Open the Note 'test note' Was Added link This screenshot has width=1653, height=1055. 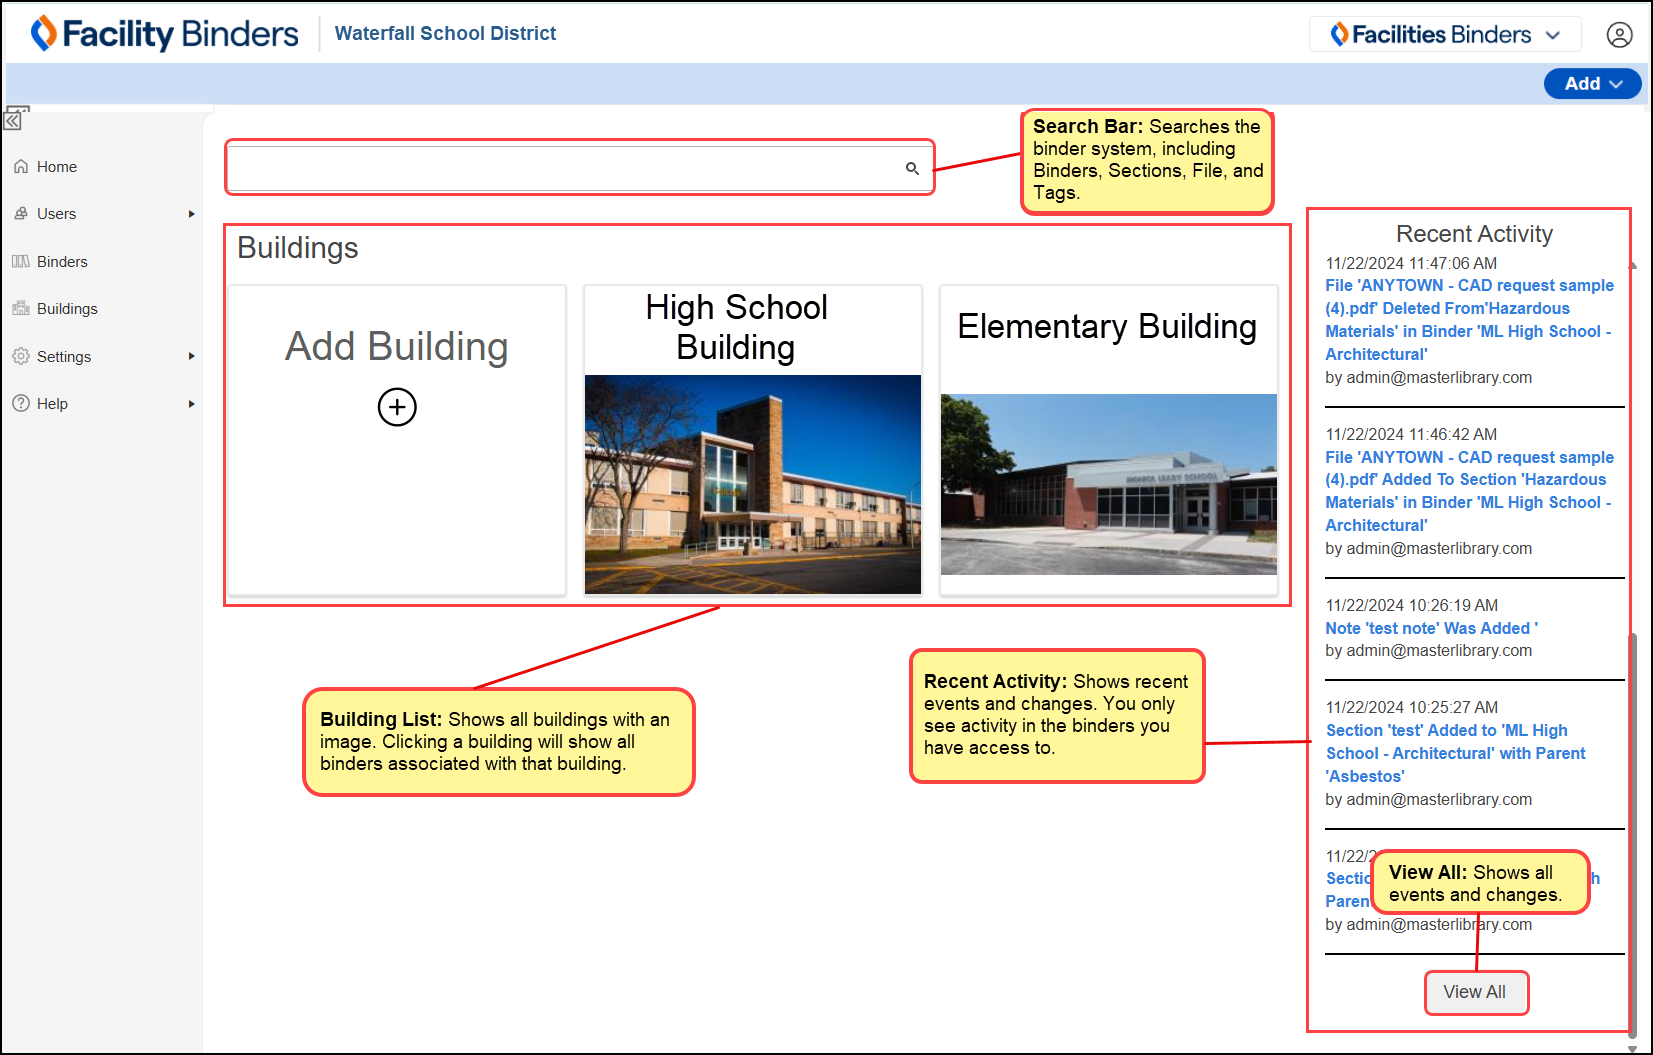pos(1431,628)
